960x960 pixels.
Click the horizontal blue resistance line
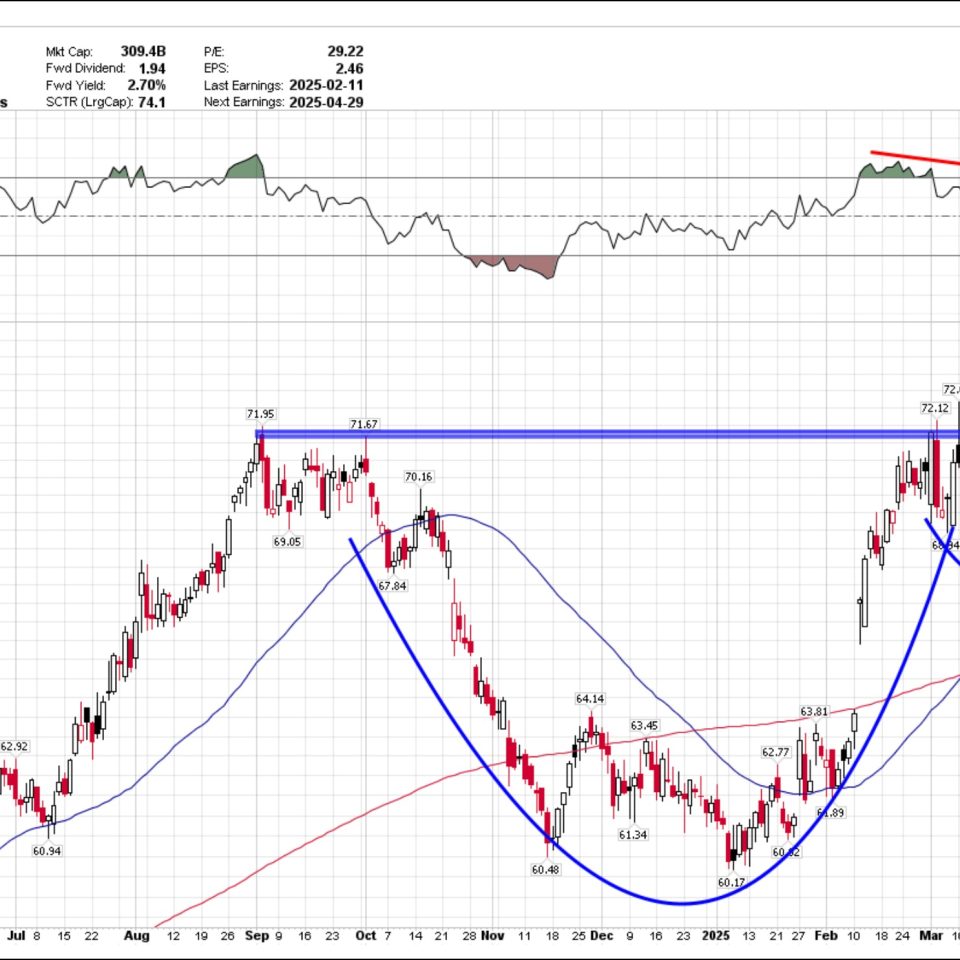click(x=600, y=434)
